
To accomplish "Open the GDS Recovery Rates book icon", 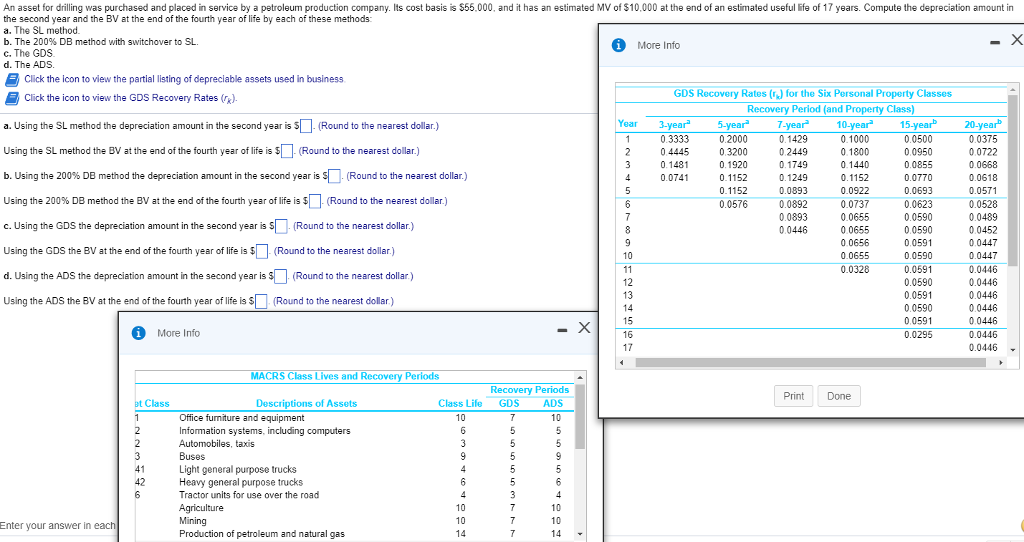I will [x=12, y=99].
